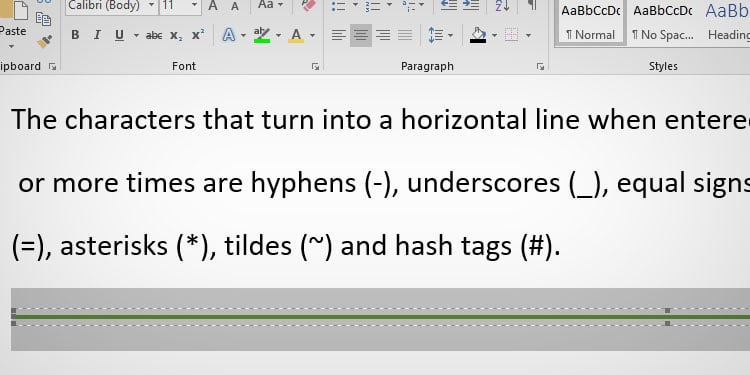This screenshot has width=750, height=375.
Task: Apply the yellow-orange font color
Action: coord(296,35)
